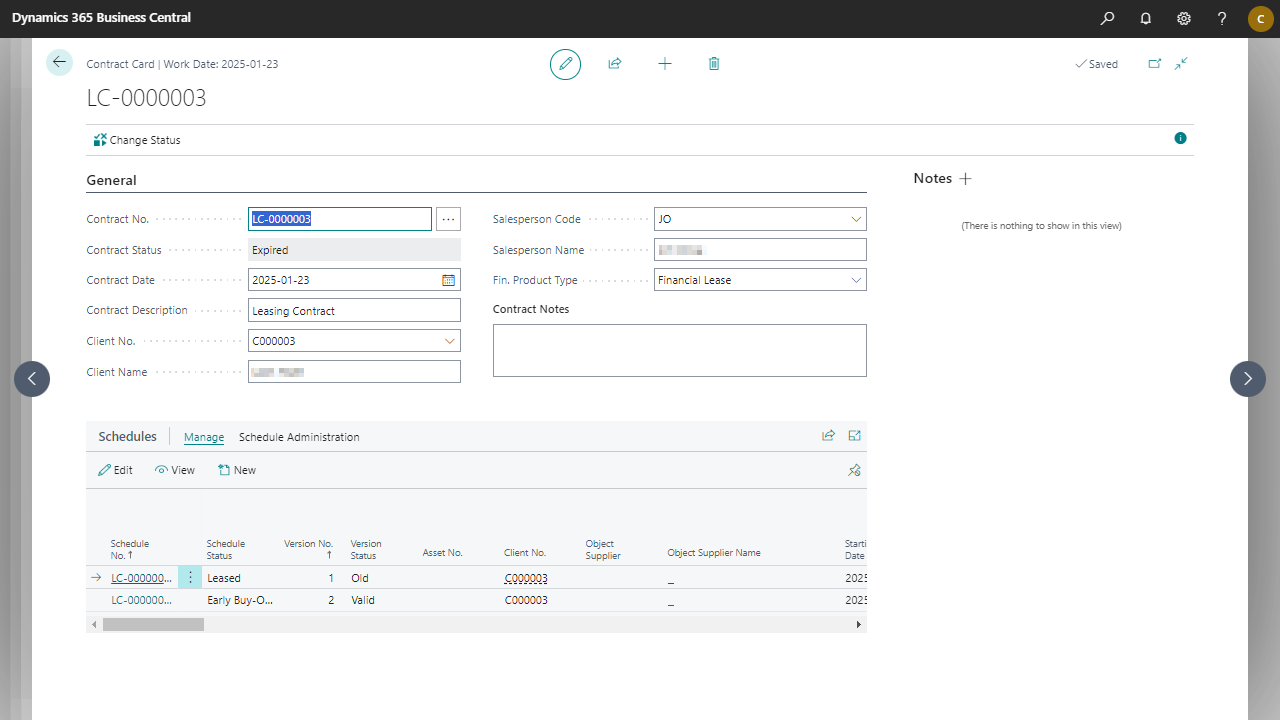1280x720 pixels.
Task: Click Asset No. column header
Action: pyautogui.click(x=442, y=552)
